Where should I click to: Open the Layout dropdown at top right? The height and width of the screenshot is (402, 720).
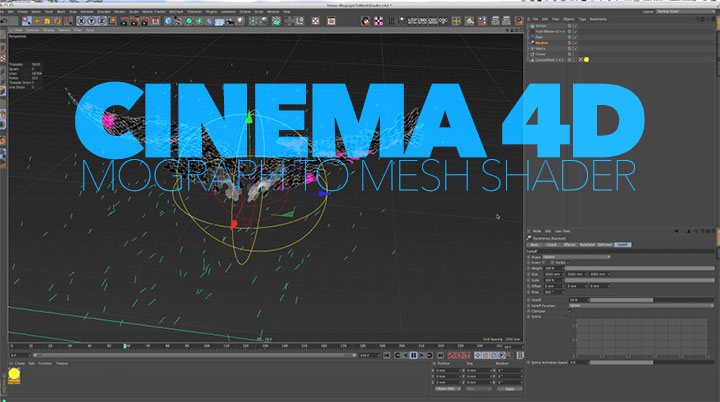point(685,11)
